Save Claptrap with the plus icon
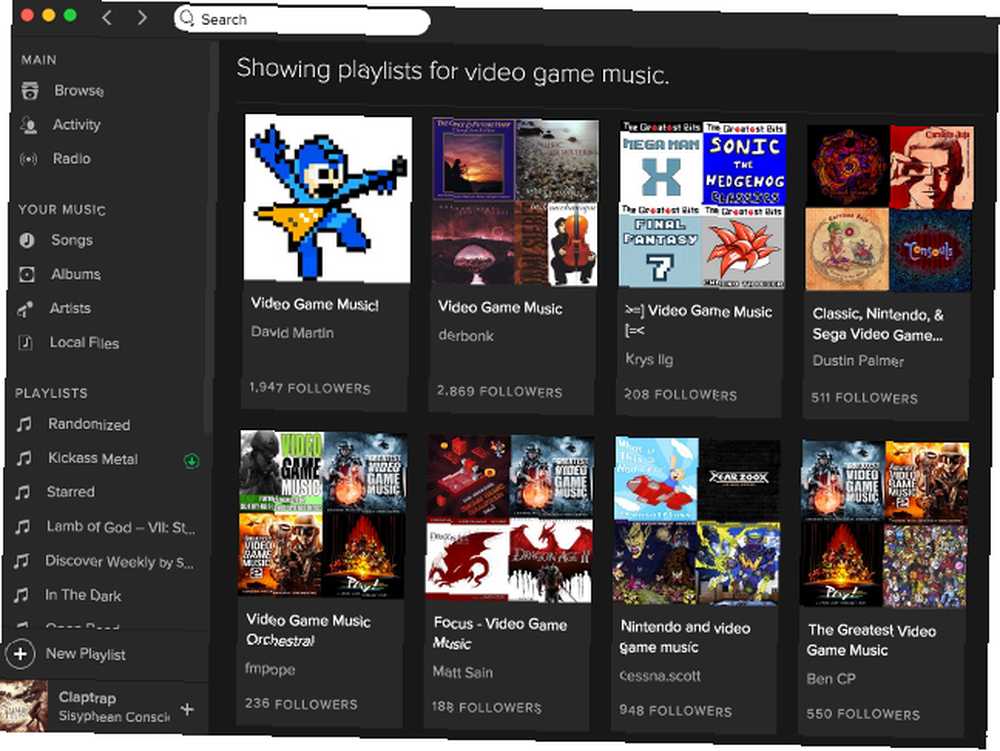The width and height of the screenshot is (1000, 751). tap(188, 709)
